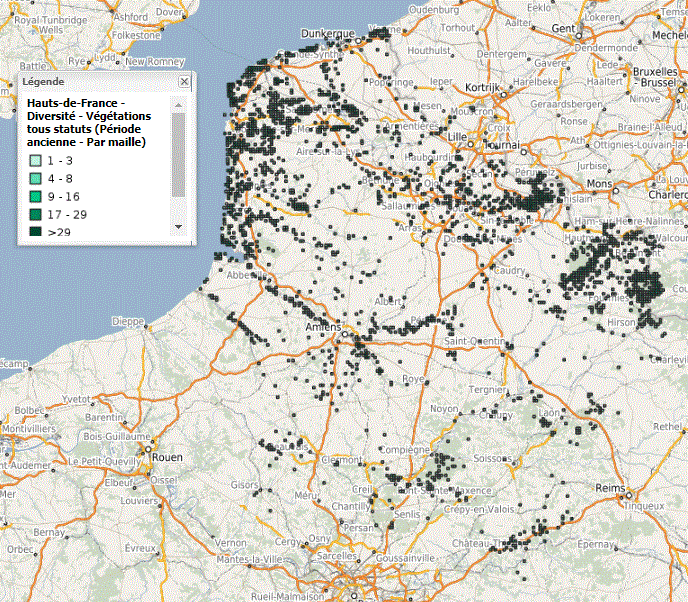Click the Saint-Quentin label on map

[470, 340]
